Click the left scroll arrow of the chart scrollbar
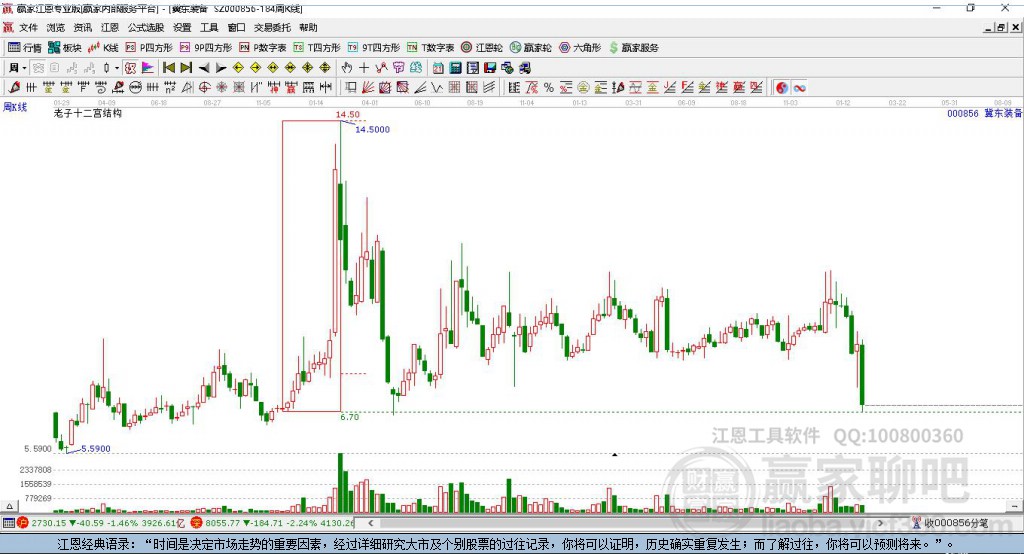Screen dimensions: 1024x554 (370, 523)
